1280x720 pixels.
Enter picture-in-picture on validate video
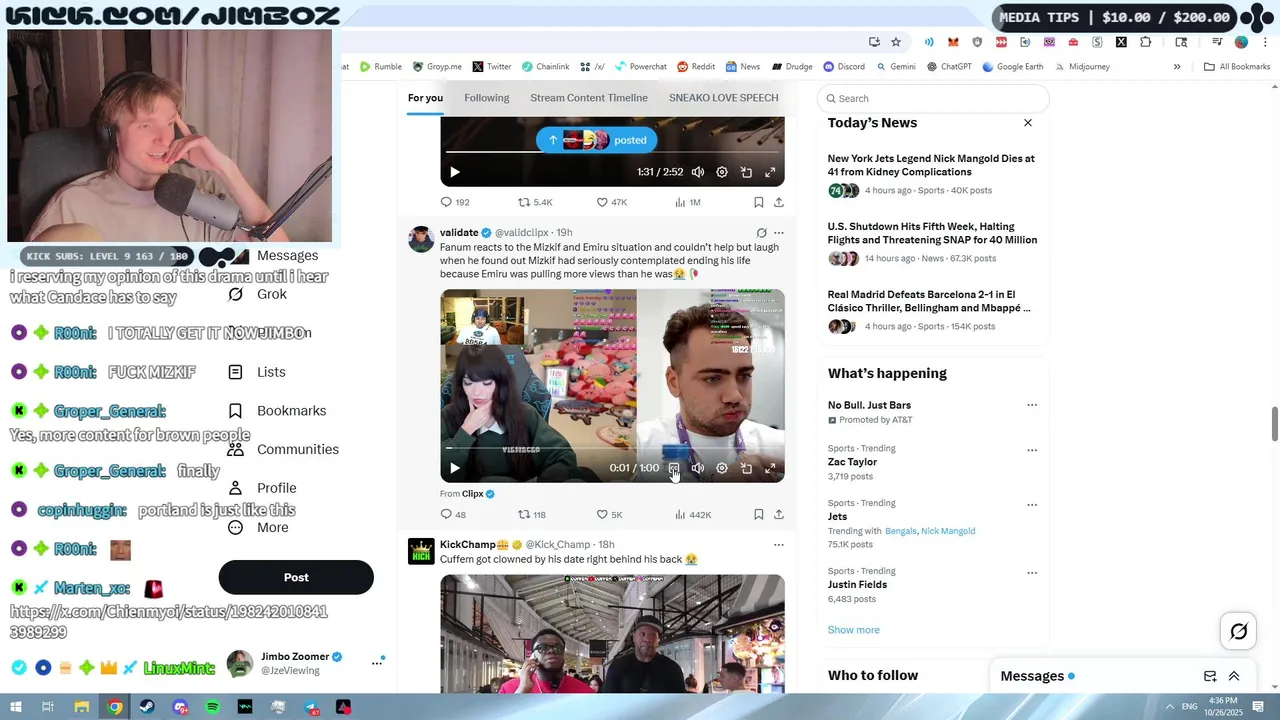[x=746, y=468]
